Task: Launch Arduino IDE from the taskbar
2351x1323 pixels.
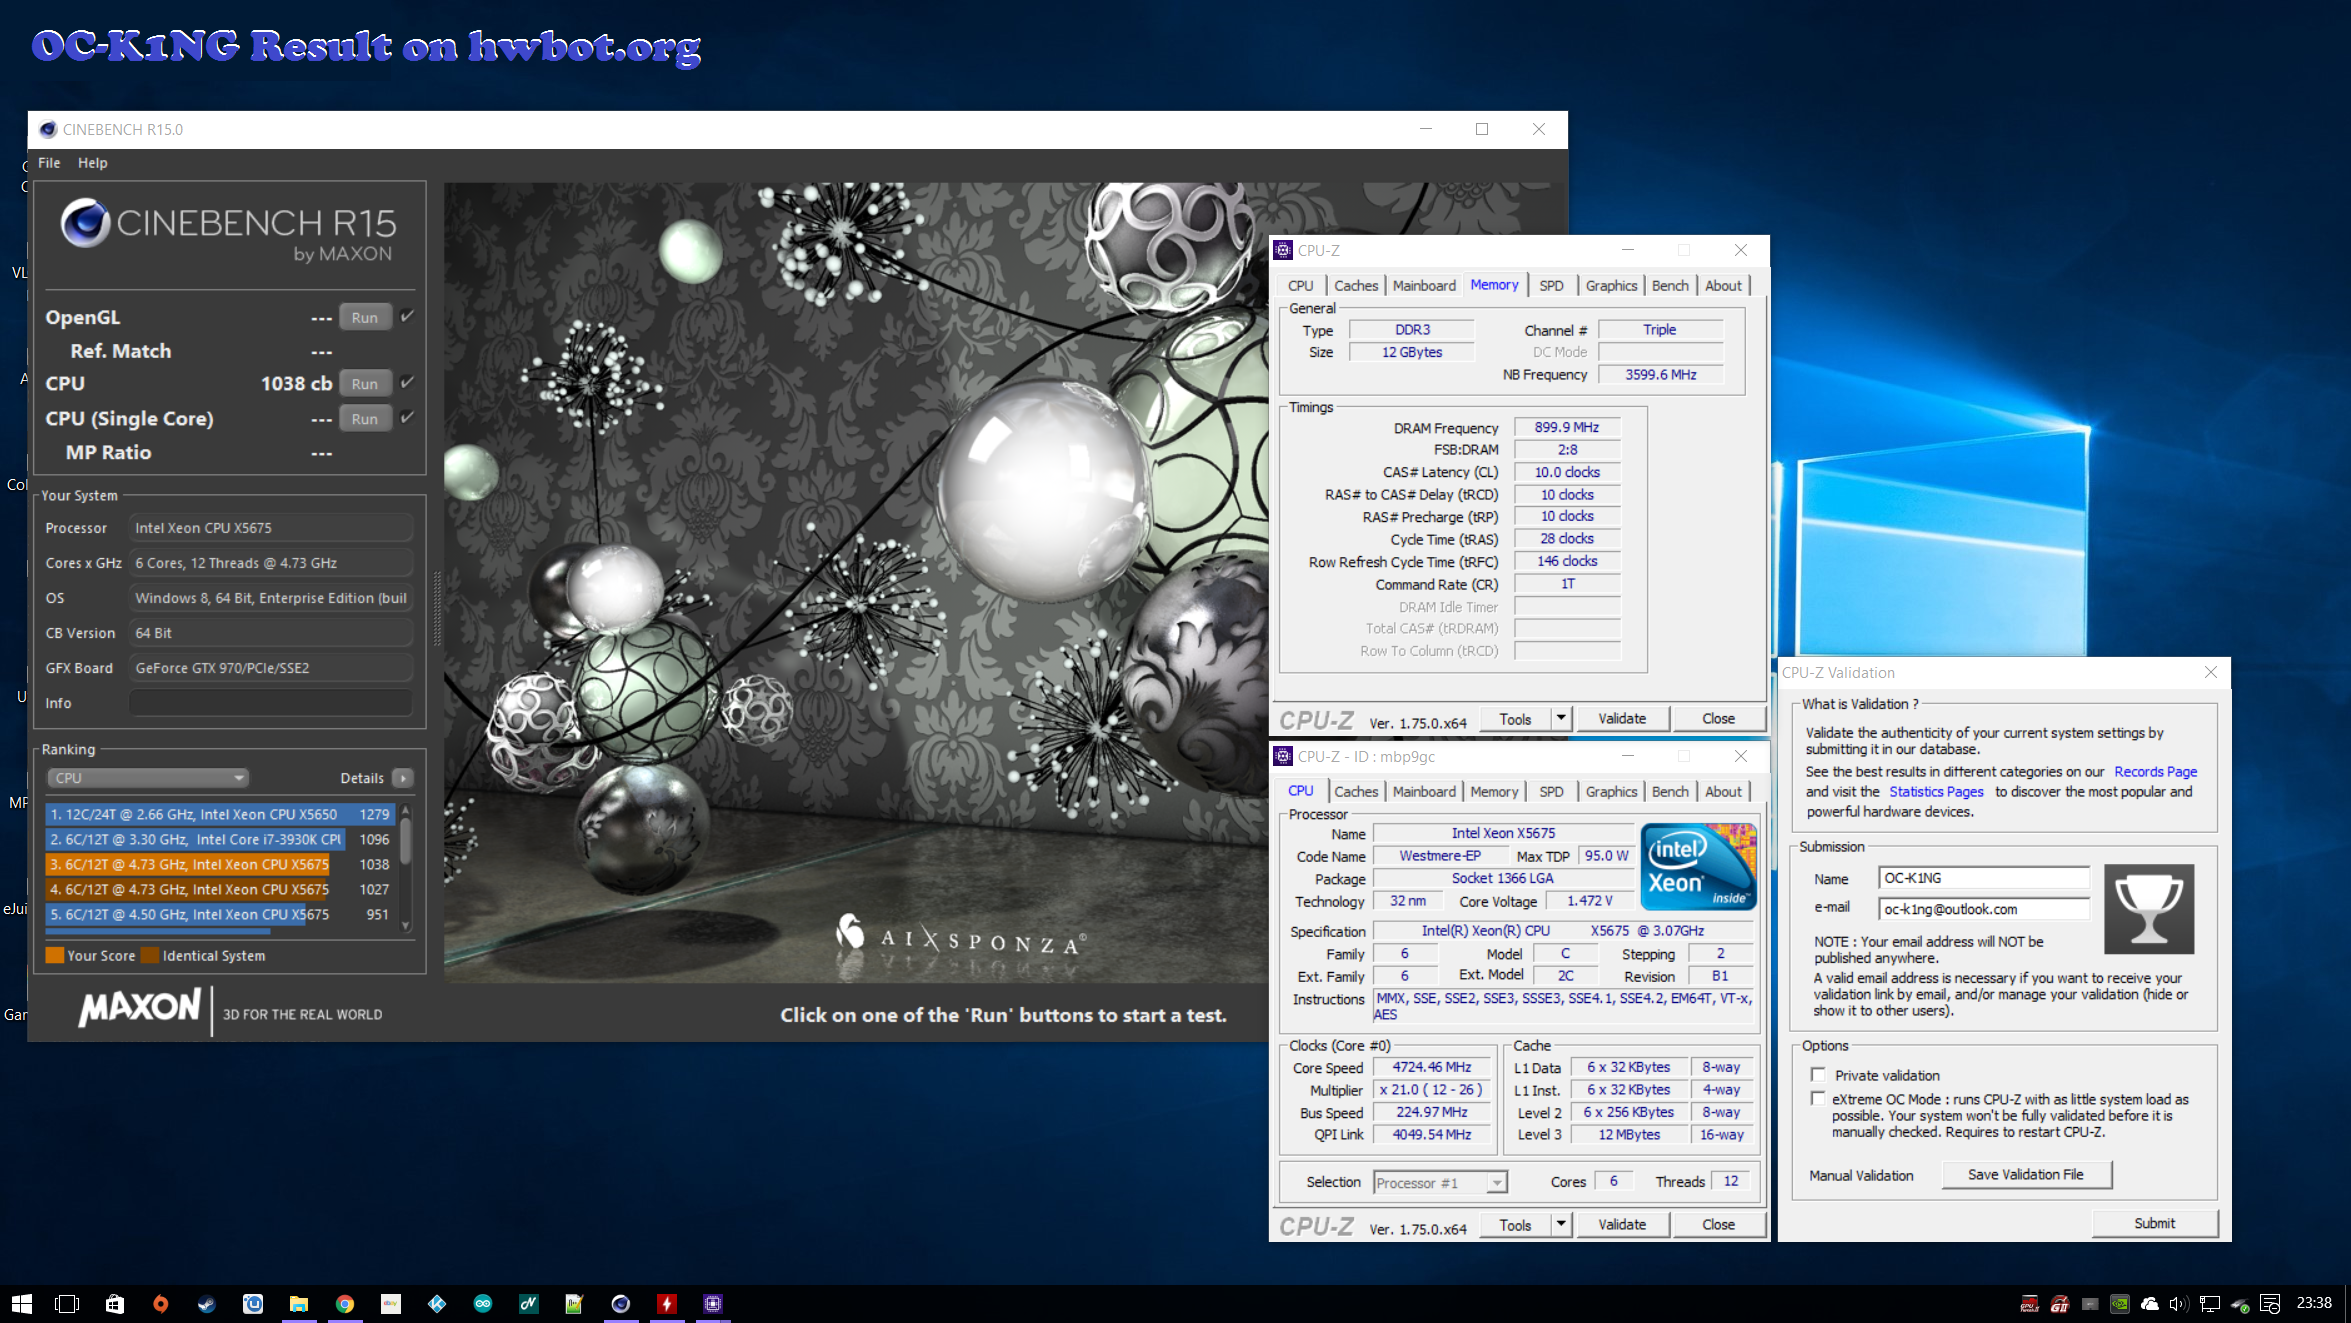Action: click(x=483, y=1303)
